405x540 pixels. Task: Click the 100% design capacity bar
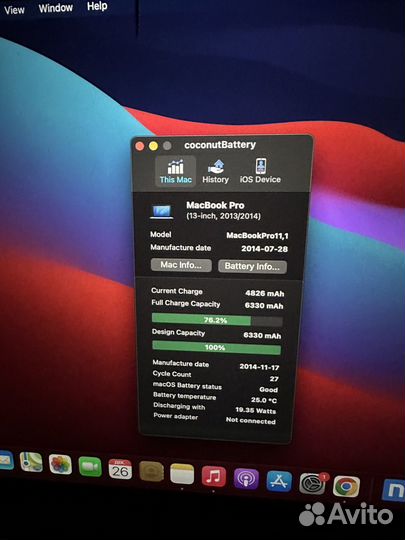pyautogui.click(x=216, y=347)
